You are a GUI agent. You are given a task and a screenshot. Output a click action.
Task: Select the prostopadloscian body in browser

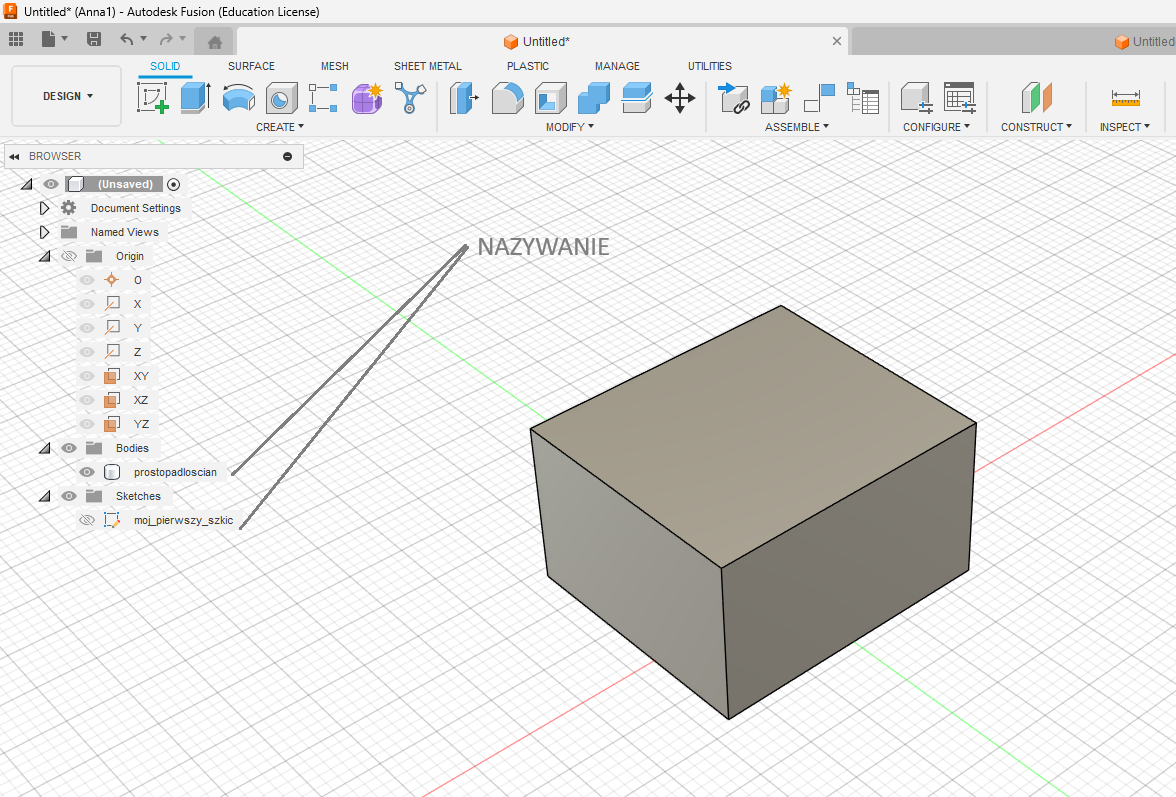(x=175, y=472)
